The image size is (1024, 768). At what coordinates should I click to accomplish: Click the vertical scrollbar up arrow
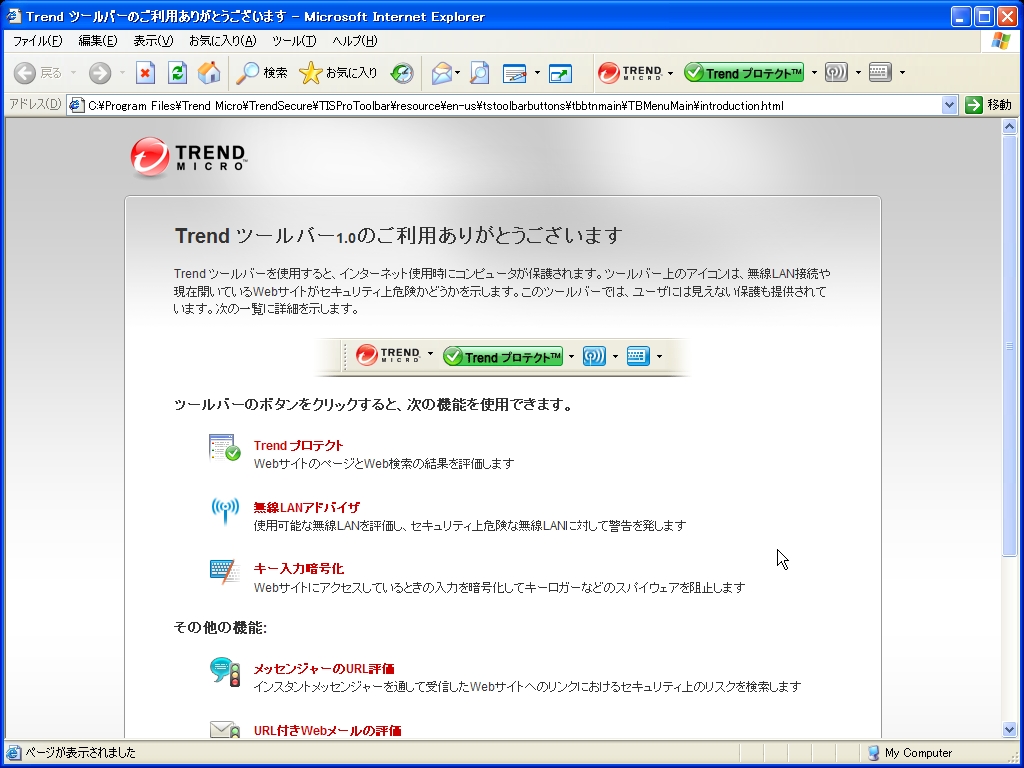tap(1010, 127)
